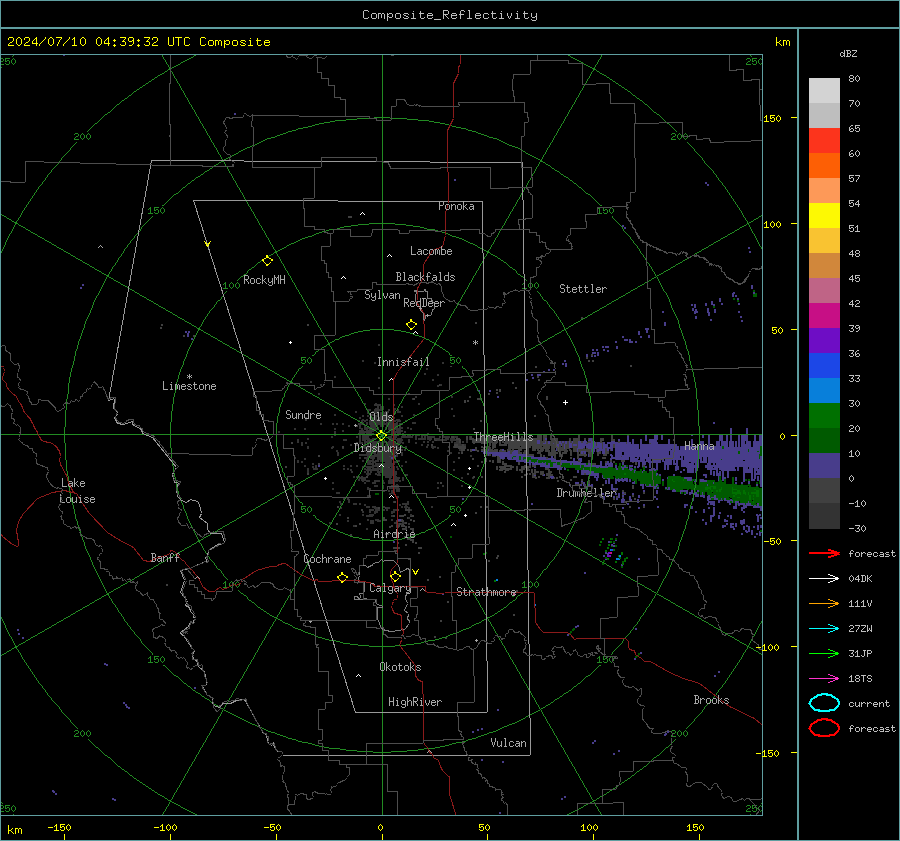Select the RedDeer label on the map
The height and width of the screenshot is (841, 900).
tap(424, 303)
